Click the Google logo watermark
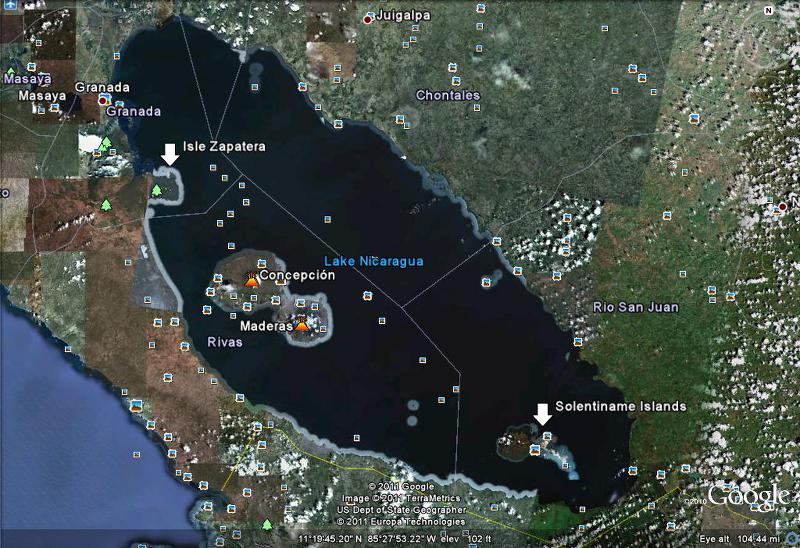The image size is (800, 548). 748,496
